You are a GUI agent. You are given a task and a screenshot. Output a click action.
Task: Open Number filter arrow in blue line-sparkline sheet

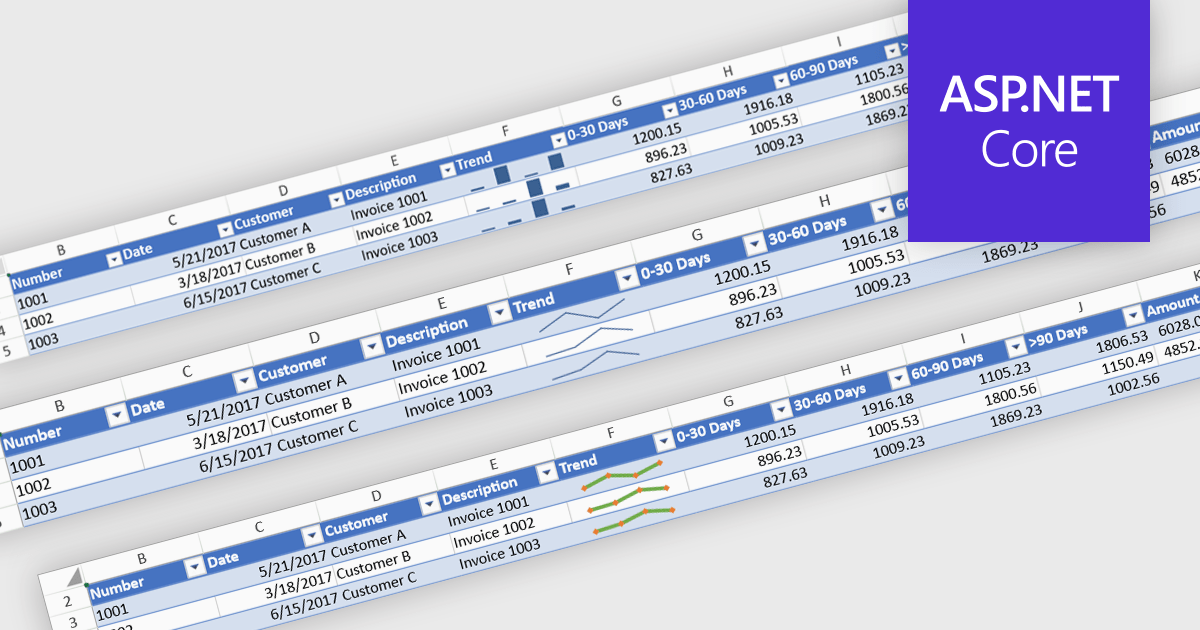118,414
